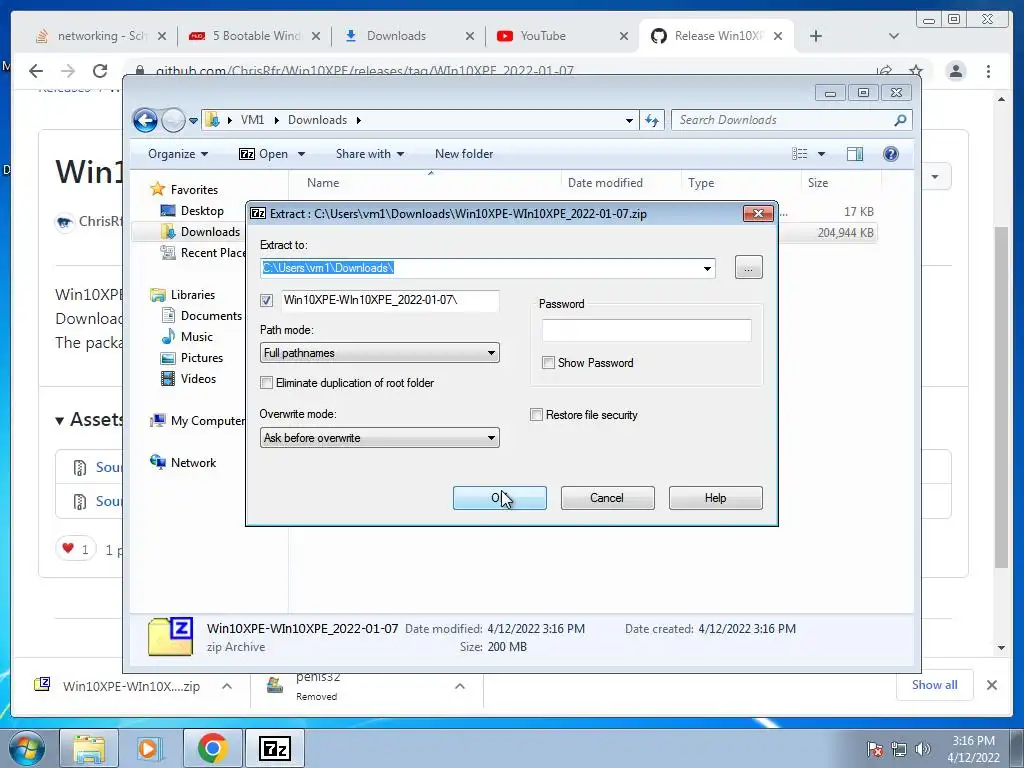Bookmark the page with the star icon
The height and width of the screenshot is (768, 1024).
click(916, 71)
